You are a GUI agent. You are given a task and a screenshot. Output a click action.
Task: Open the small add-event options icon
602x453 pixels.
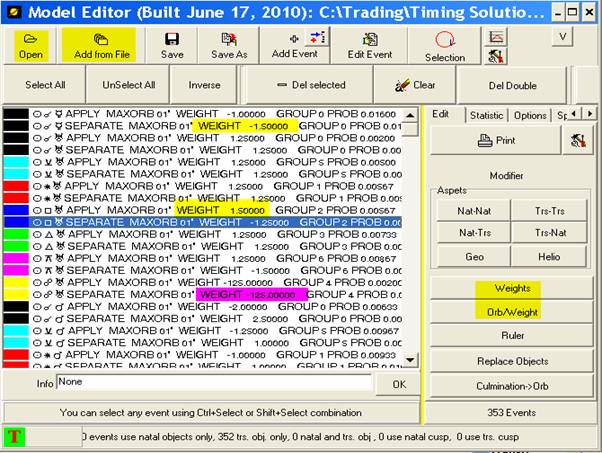pyautogui.click(x=317, y=38)
